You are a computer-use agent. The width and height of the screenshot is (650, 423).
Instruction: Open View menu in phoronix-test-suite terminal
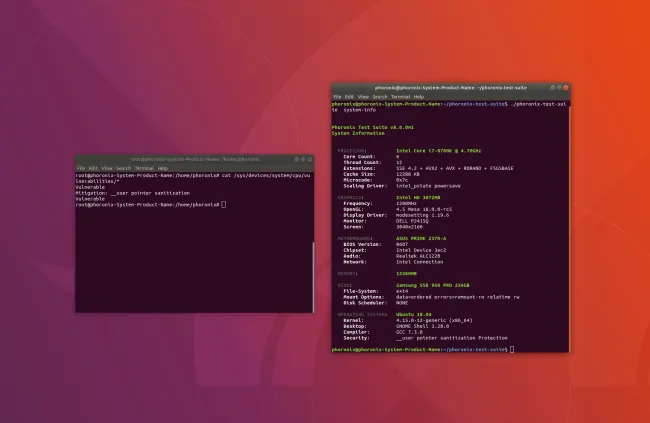coord(363,97)
